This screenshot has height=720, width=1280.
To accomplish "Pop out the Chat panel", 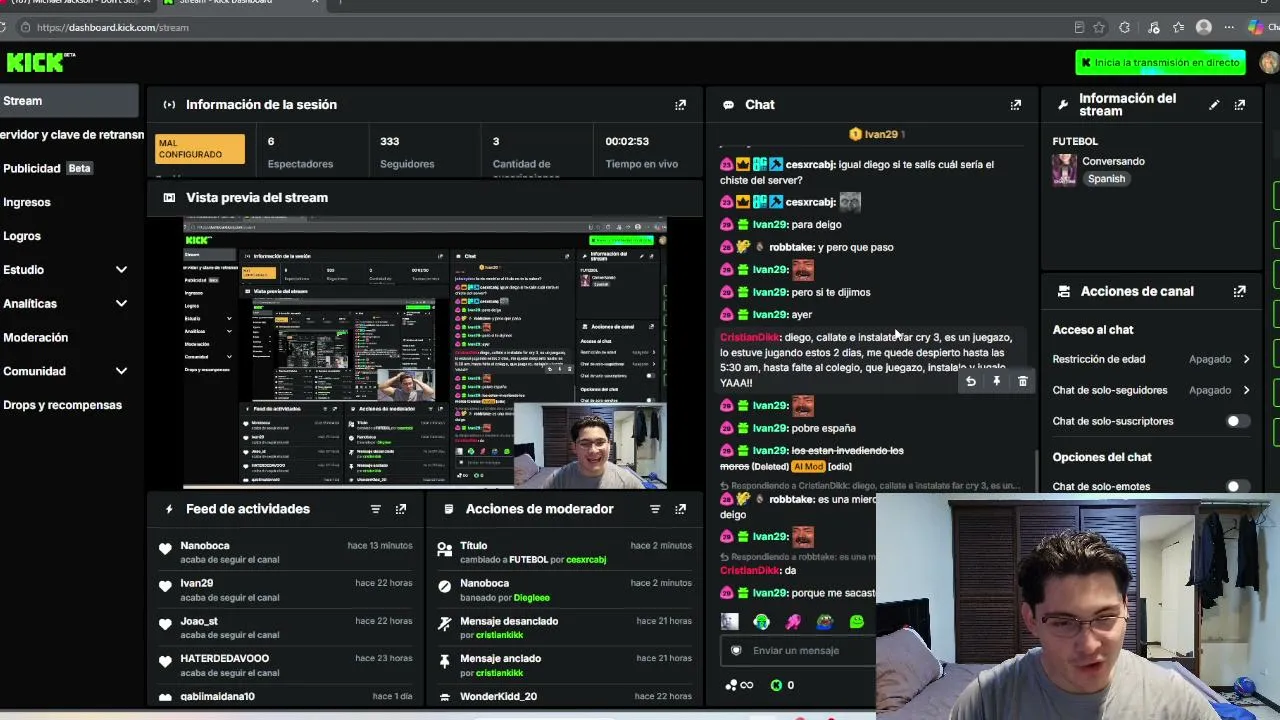I will (1015, 104).
